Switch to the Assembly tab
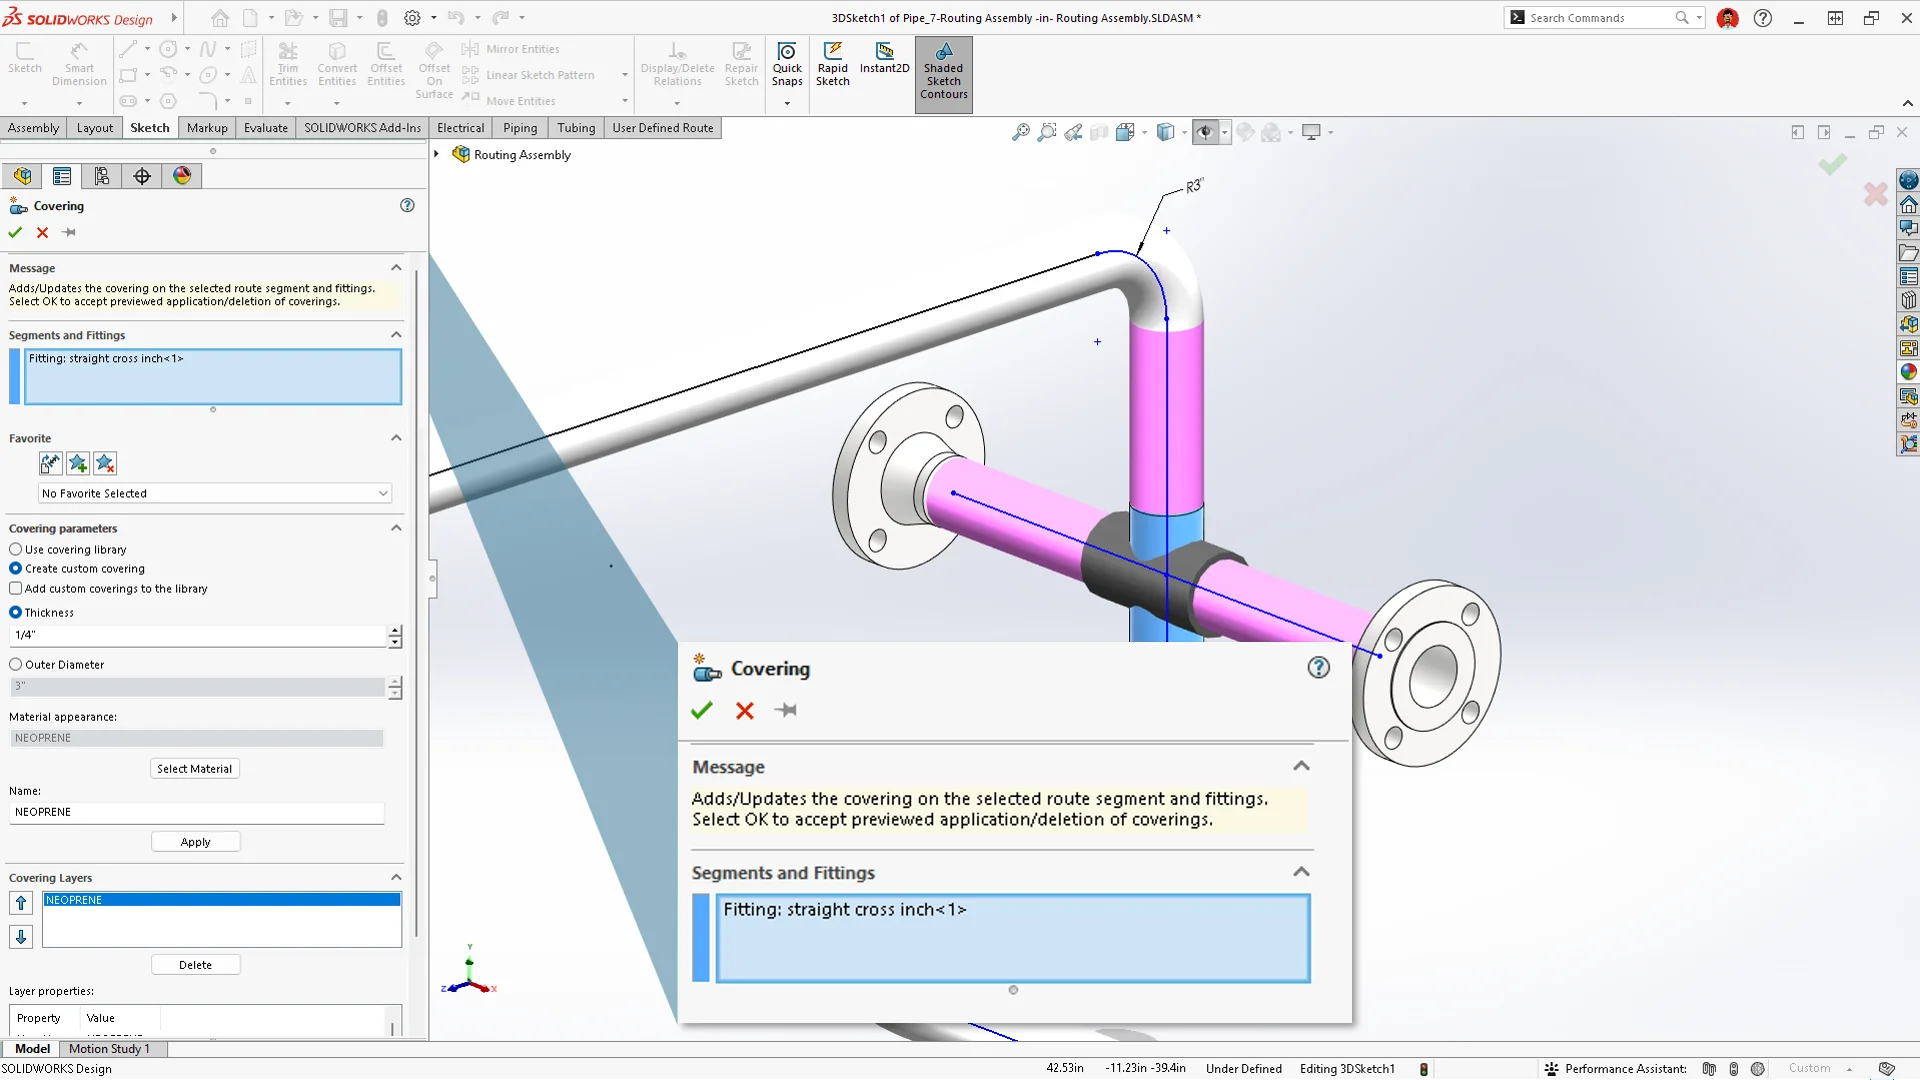1920x1080 pixels. (x=33, y=128)
